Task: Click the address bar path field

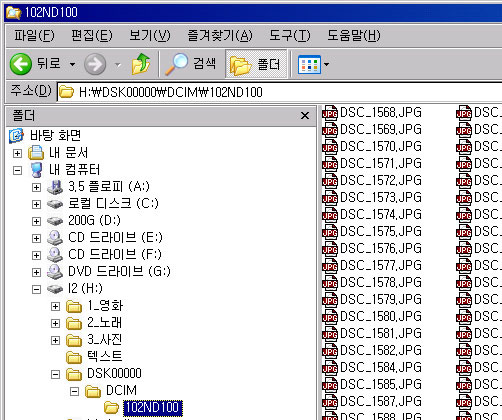Action: (x=279, y=92)
